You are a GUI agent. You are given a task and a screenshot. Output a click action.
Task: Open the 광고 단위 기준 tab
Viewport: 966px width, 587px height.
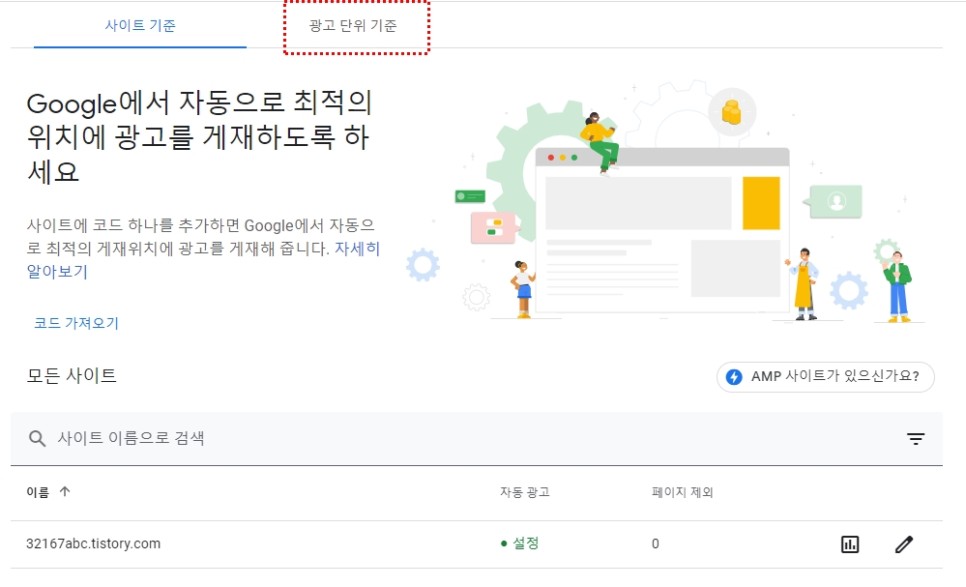pyautogui.click(x=353, y=25)
